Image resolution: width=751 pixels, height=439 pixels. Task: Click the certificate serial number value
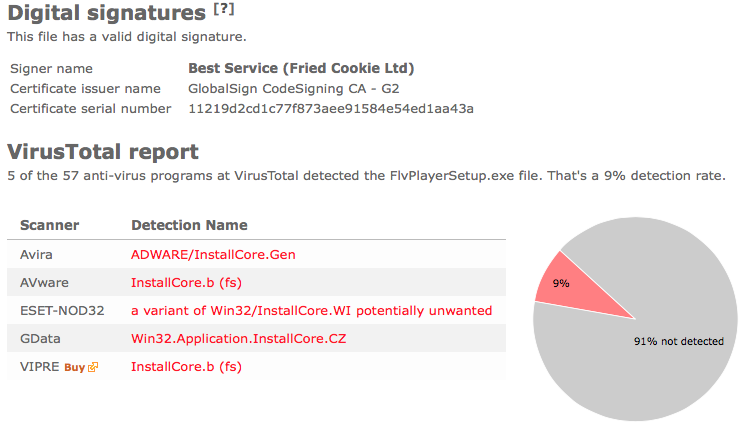click(x=331, y=109)
